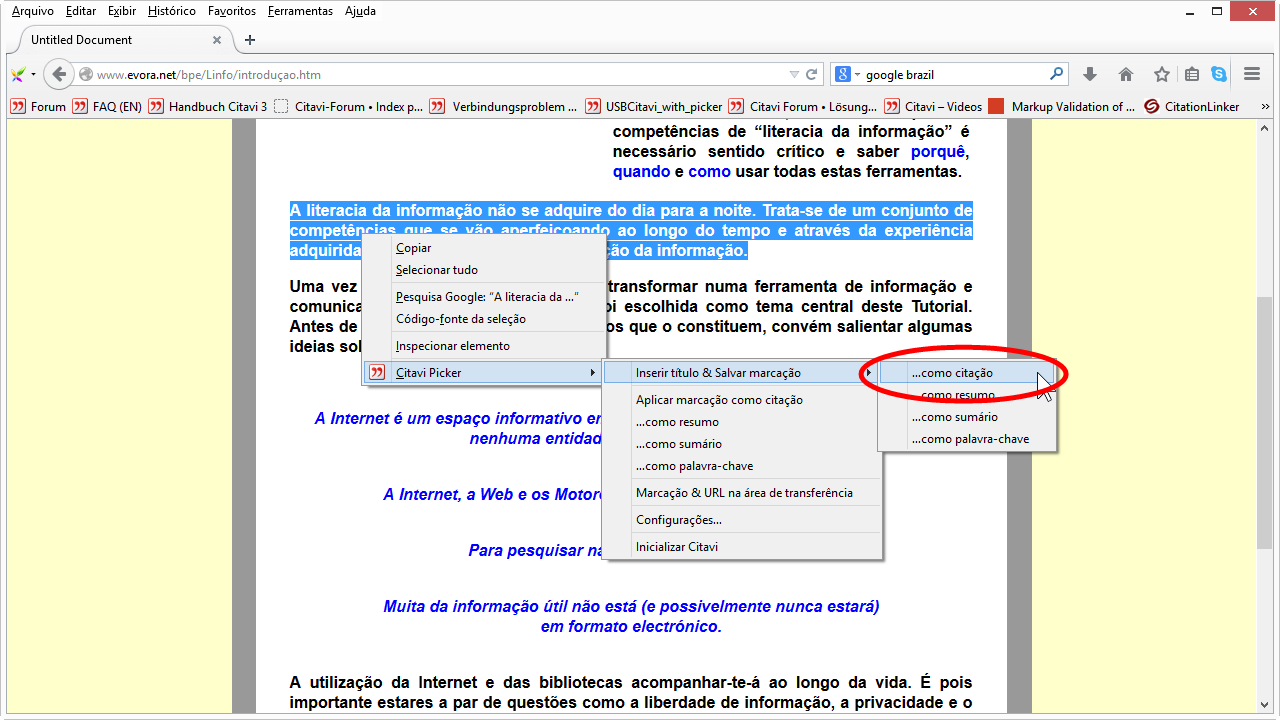Go to the home page icon

tap(1126, 74)
